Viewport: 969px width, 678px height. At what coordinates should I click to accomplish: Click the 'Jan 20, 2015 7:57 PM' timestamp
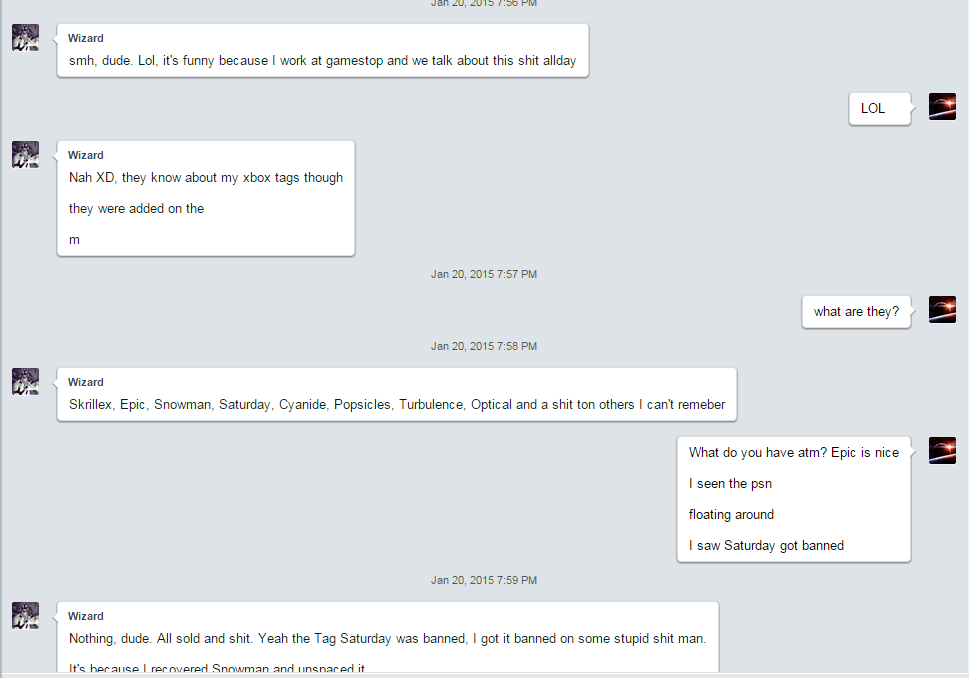[484, 274]
